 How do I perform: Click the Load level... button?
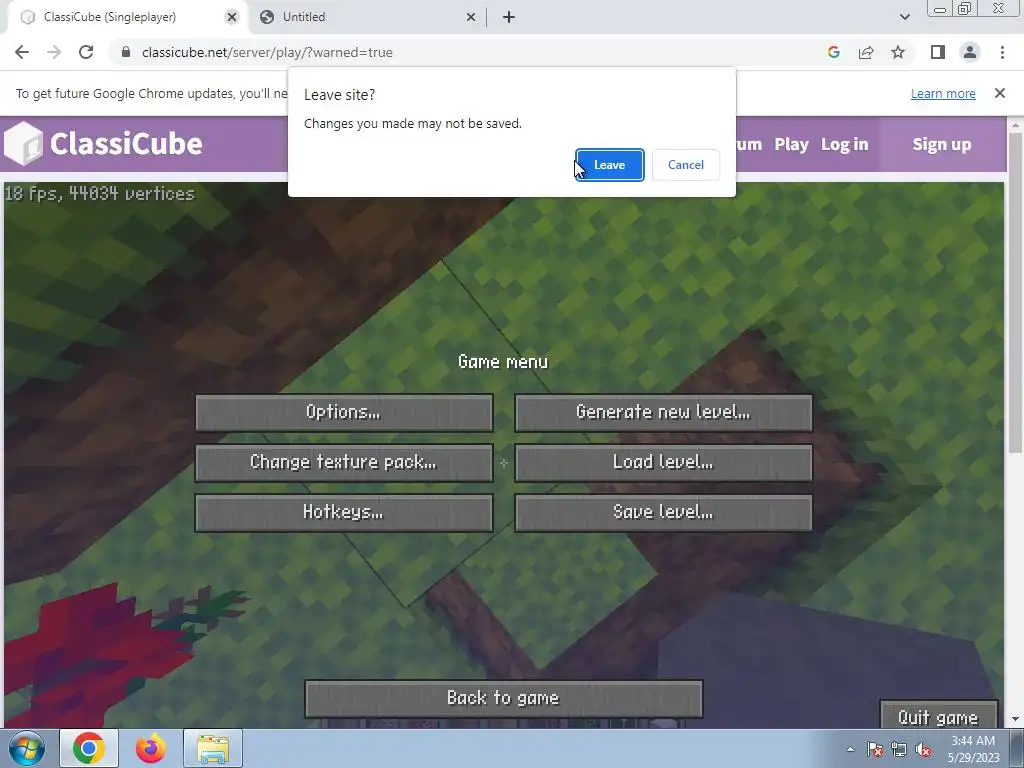click(664, 463)
